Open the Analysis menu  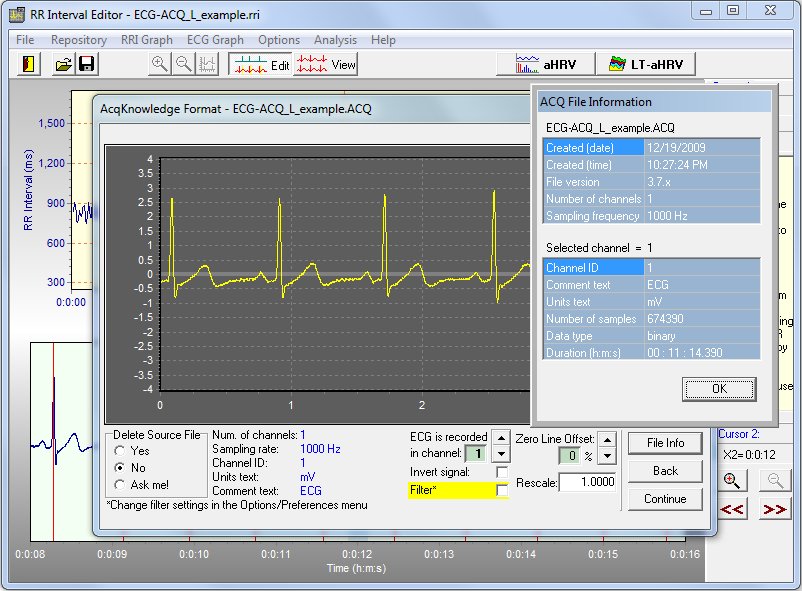click(335, 40)
